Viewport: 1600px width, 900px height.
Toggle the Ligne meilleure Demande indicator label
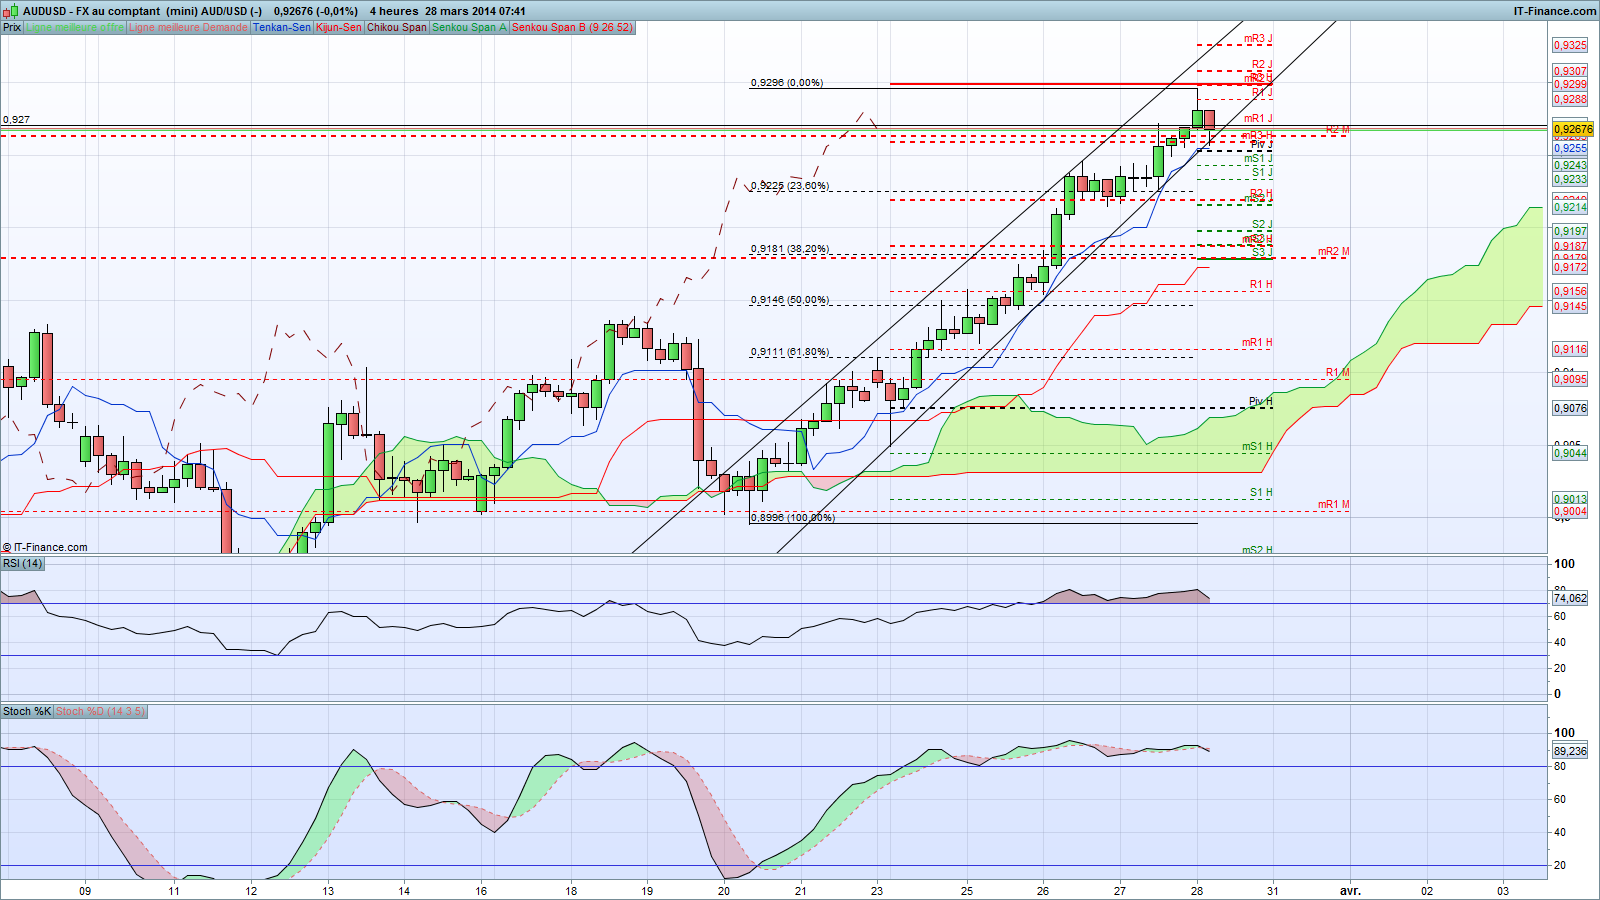188,27
